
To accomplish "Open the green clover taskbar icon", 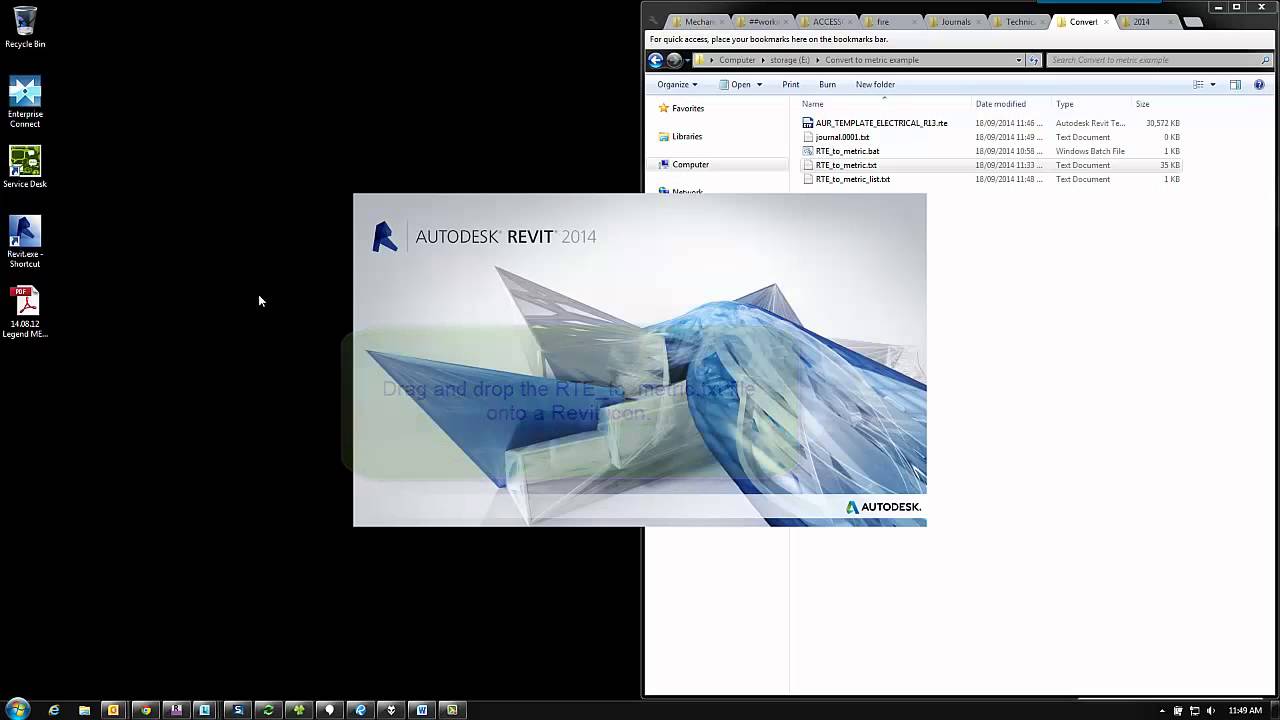I will click(x=298, y=710).
